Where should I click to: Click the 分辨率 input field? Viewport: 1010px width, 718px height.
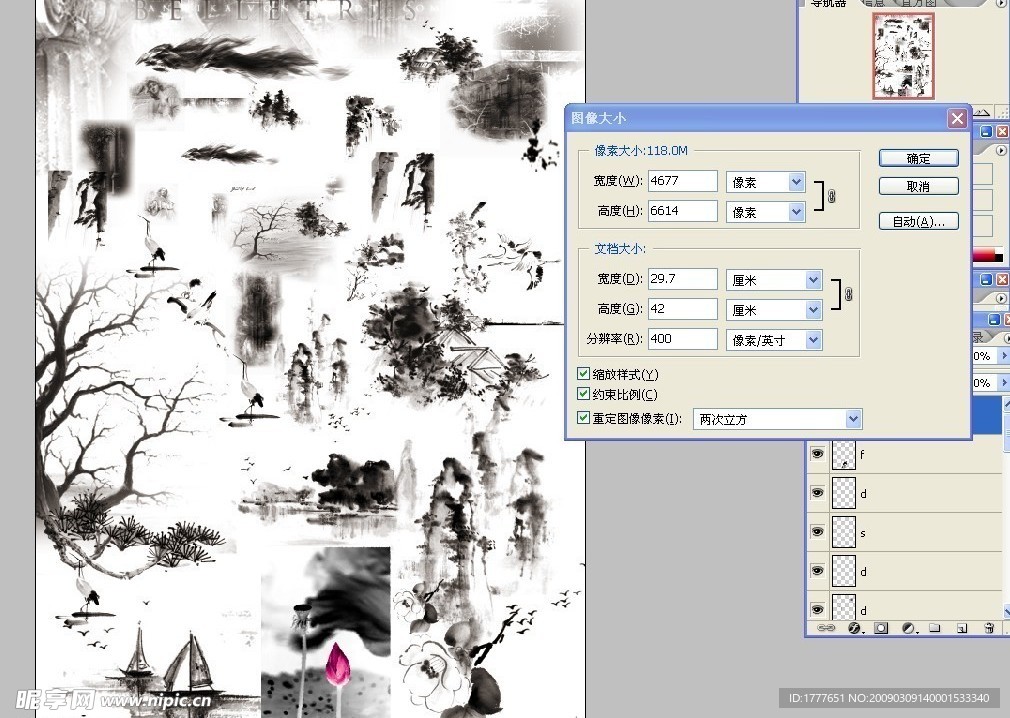coord(682,339)
